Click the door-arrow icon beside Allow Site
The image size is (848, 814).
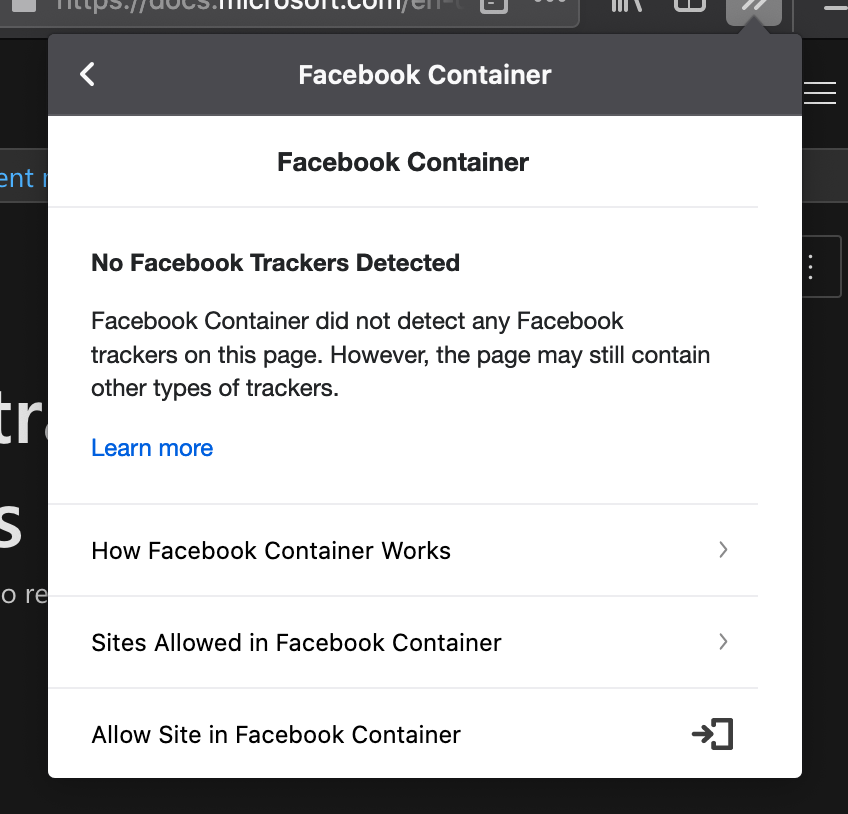click(x=713, y=734)
